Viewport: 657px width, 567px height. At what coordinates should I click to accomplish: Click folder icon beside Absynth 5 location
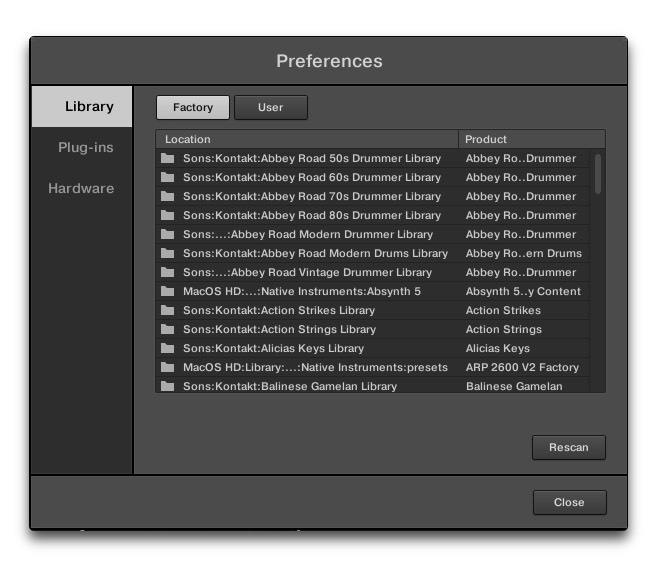tap(168, 291)
